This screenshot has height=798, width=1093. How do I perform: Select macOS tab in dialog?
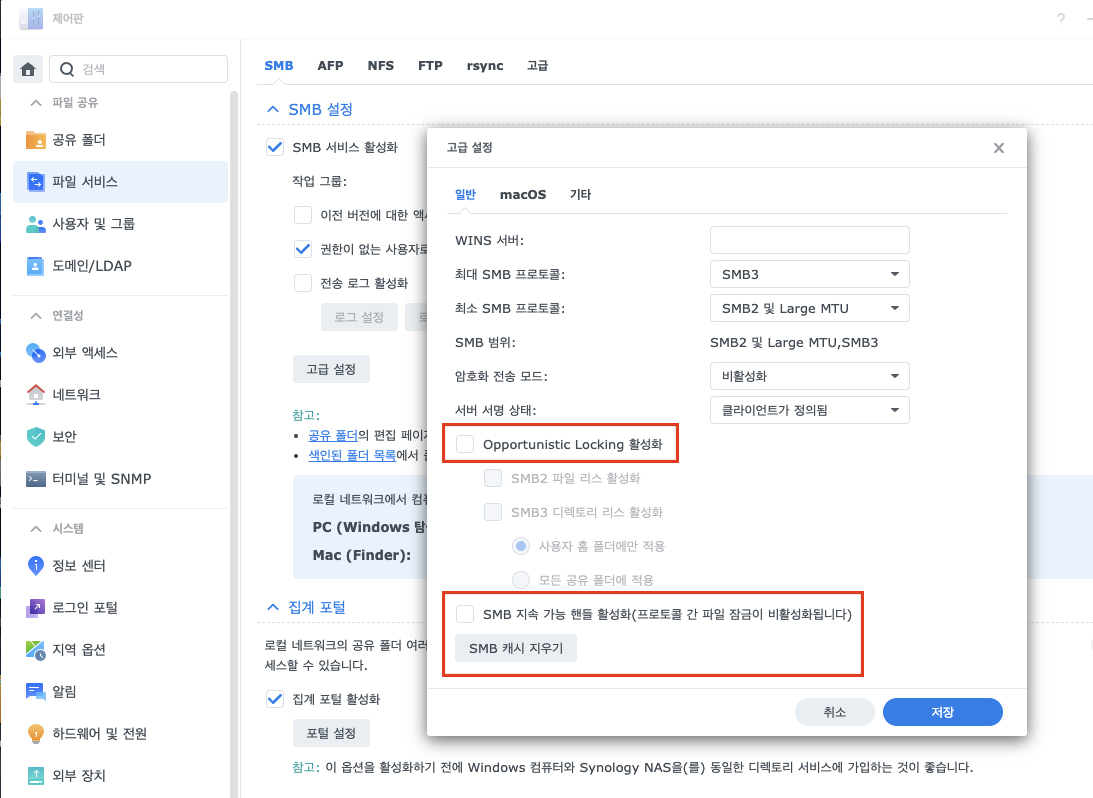click(x=523, y=194)
